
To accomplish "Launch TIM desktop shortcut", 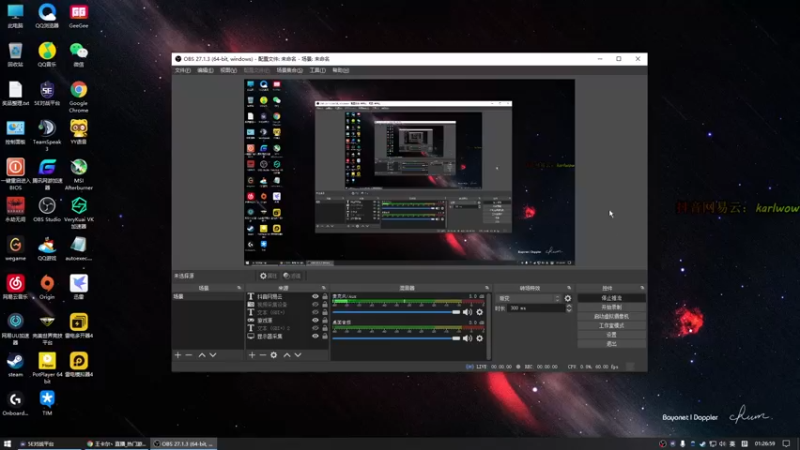I will point(47,403).
